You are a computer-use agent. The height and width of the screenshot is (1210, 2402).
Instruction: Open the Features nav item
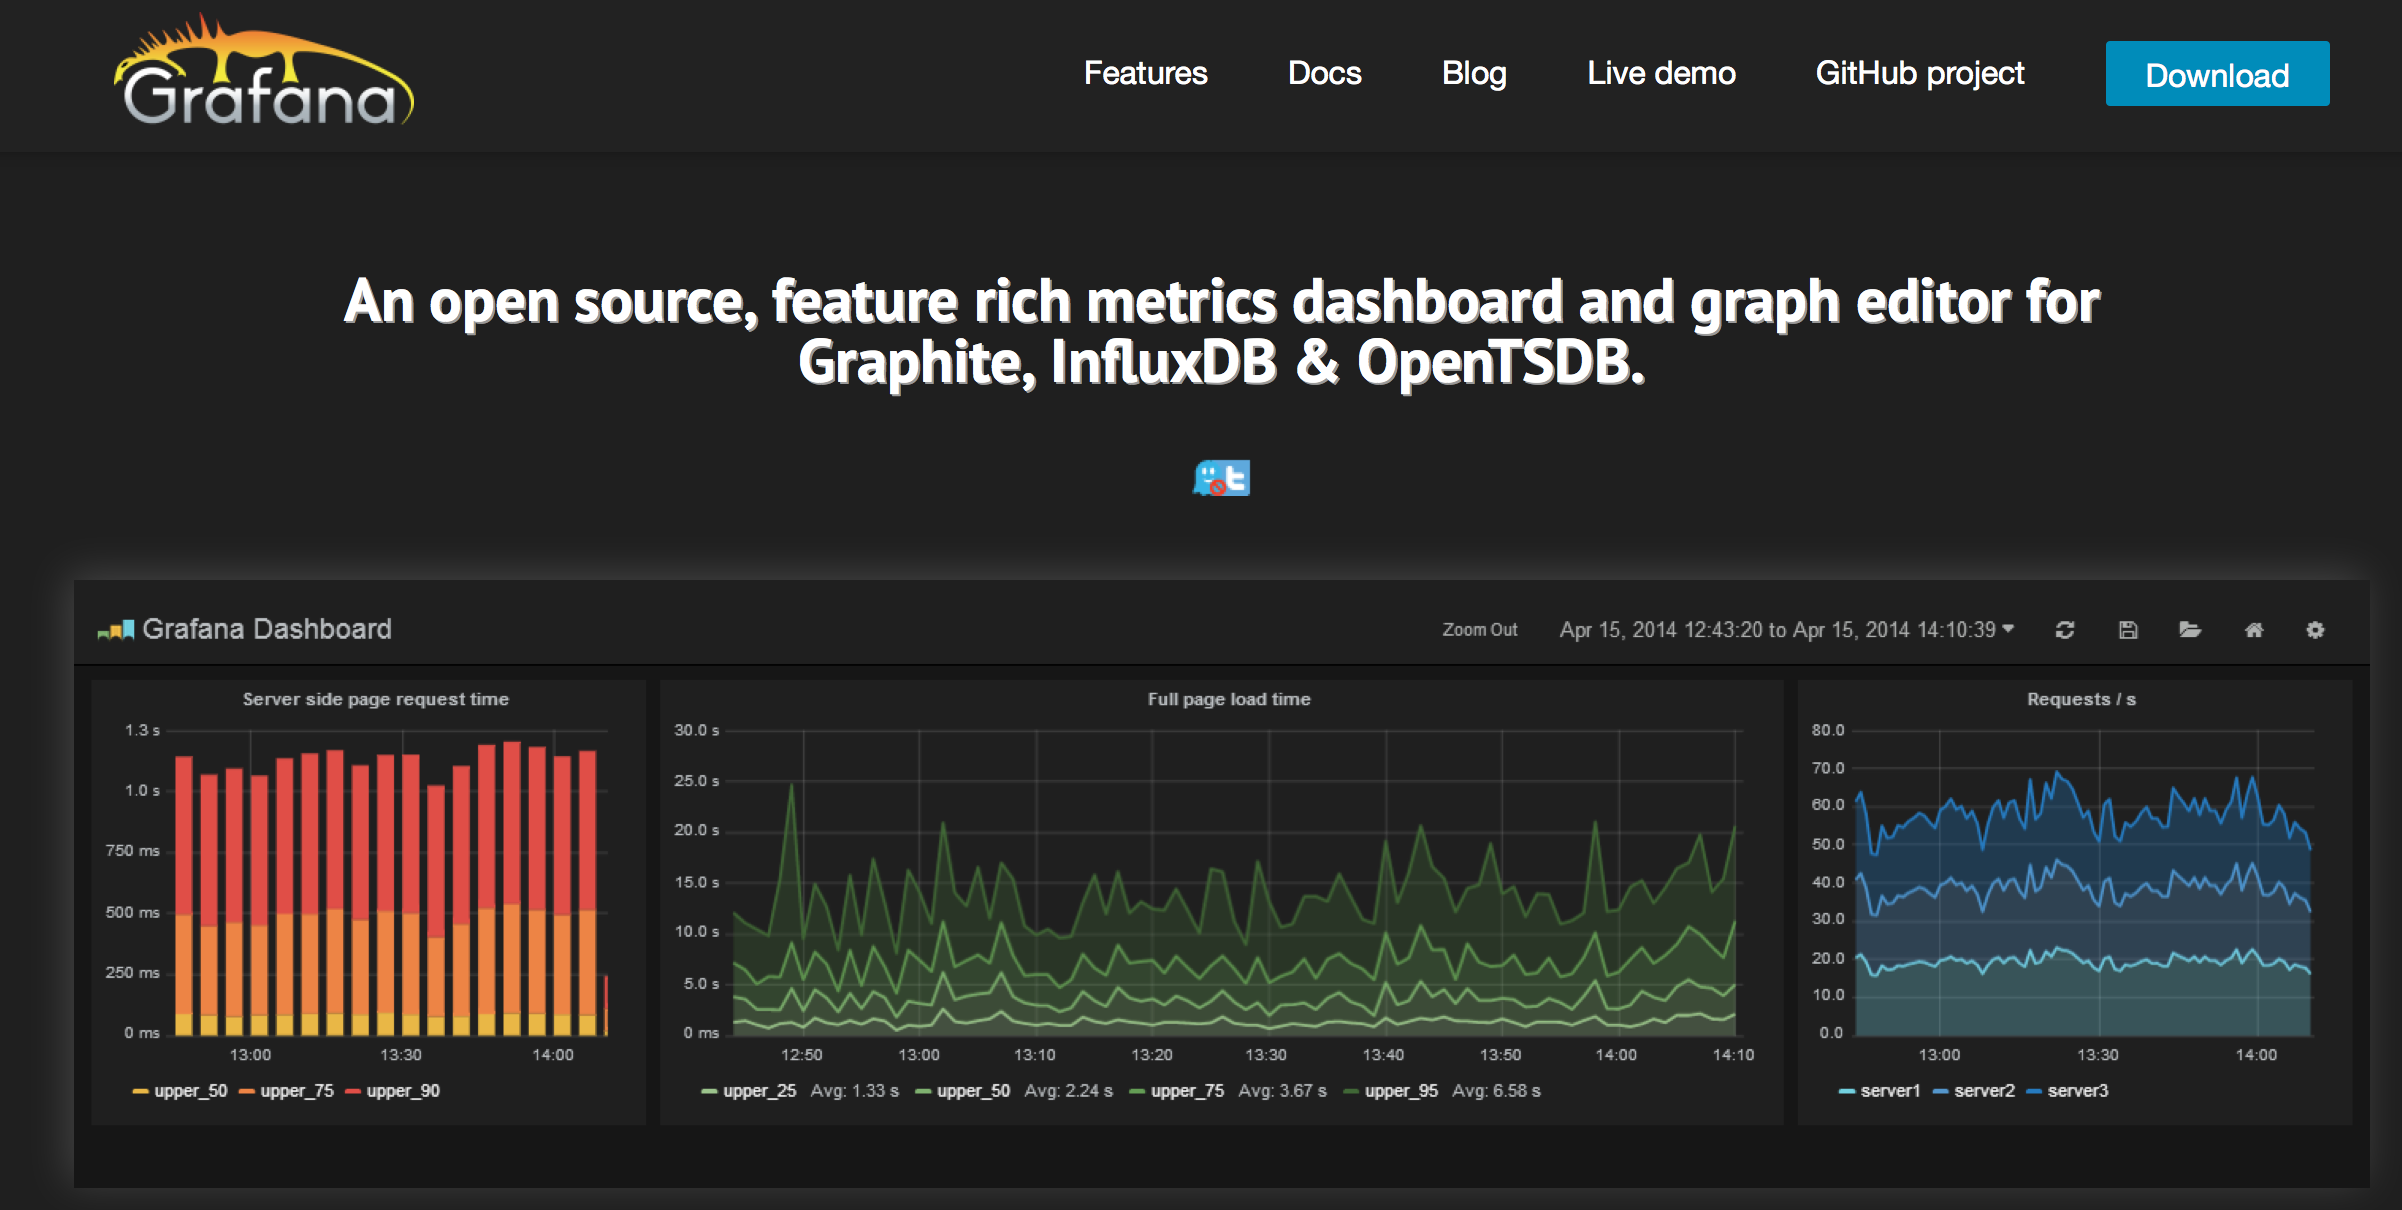1145,73
